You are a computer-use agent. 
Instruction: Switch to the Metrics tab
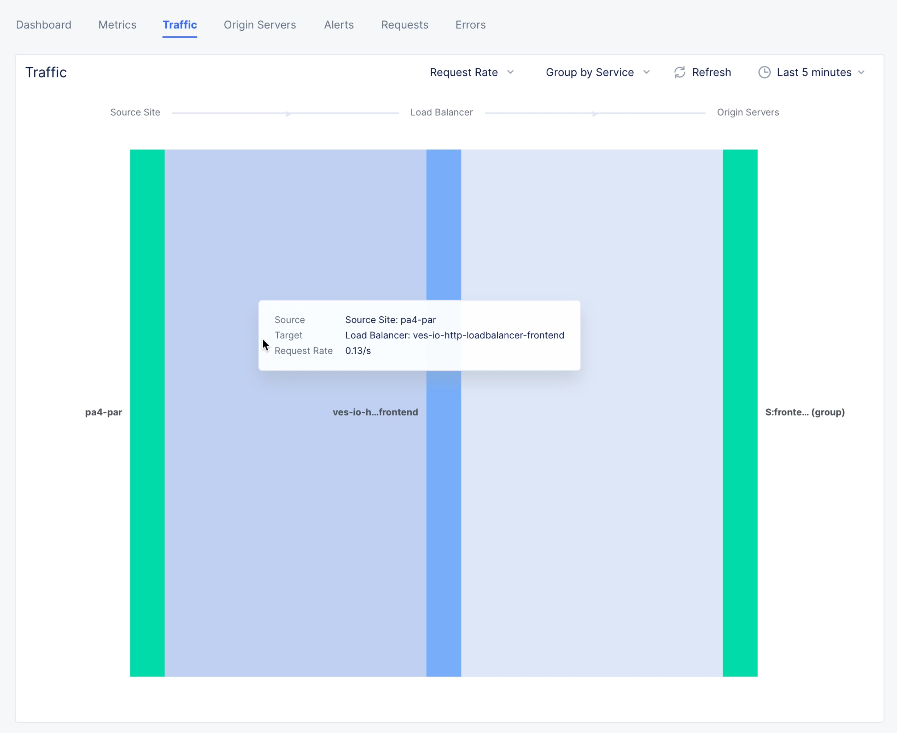(x=117, y=25)
